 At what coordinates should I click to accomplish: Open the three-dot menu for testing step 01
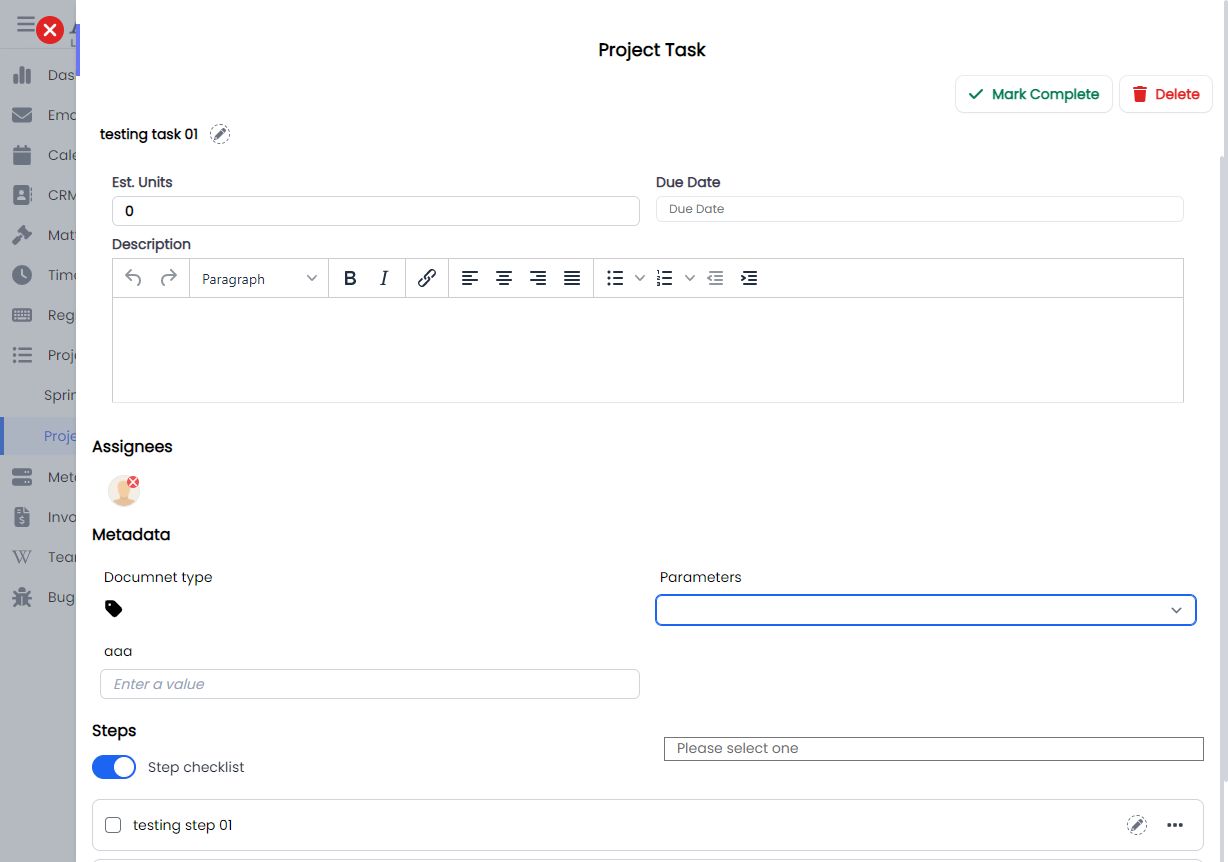[1175, 825]
